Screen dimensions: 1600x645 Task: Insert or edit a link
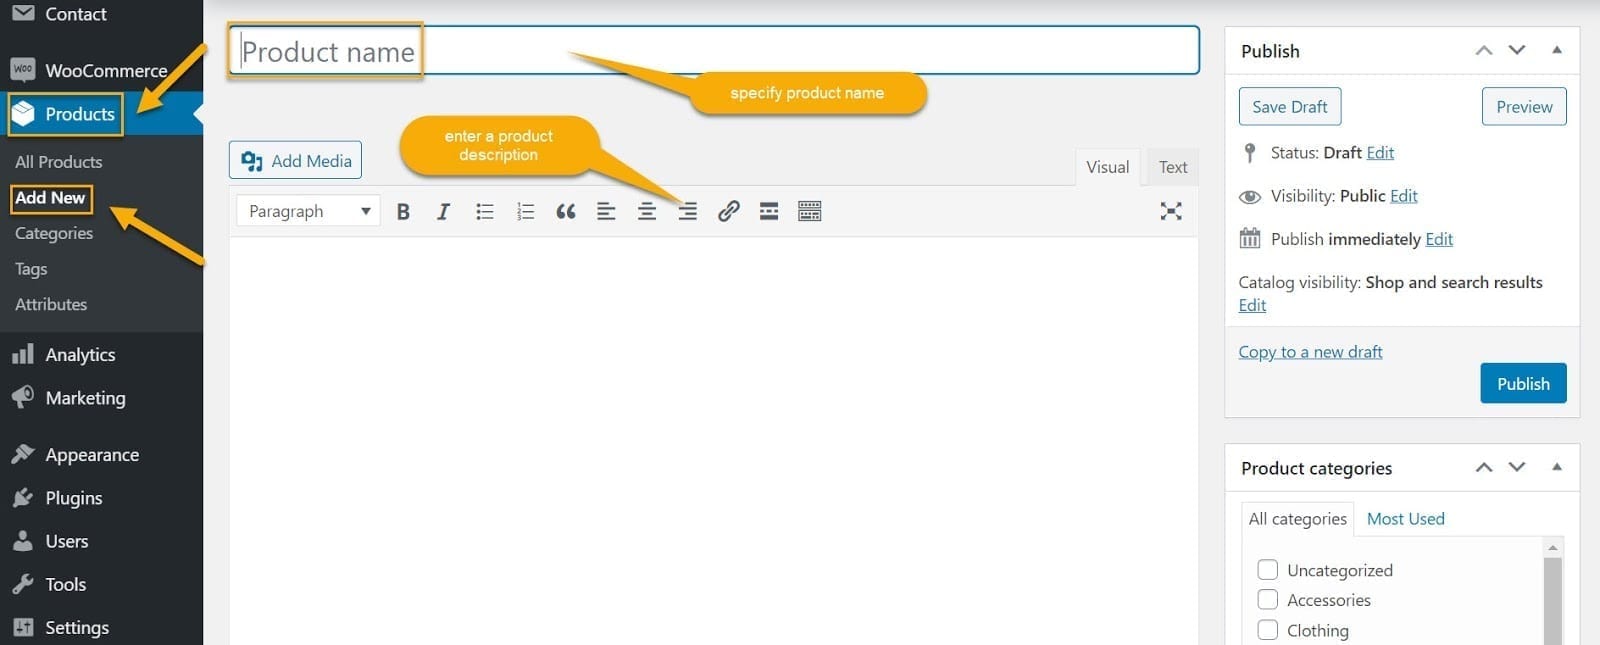pos(729,211)
